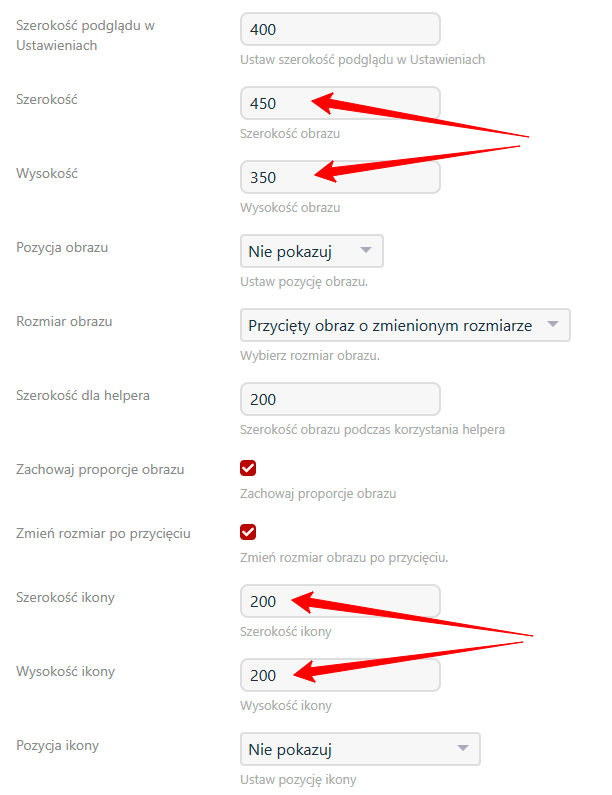The image size is (612, 795).
Task: Click the Szerokość ikony label
Action: (65, 597)
